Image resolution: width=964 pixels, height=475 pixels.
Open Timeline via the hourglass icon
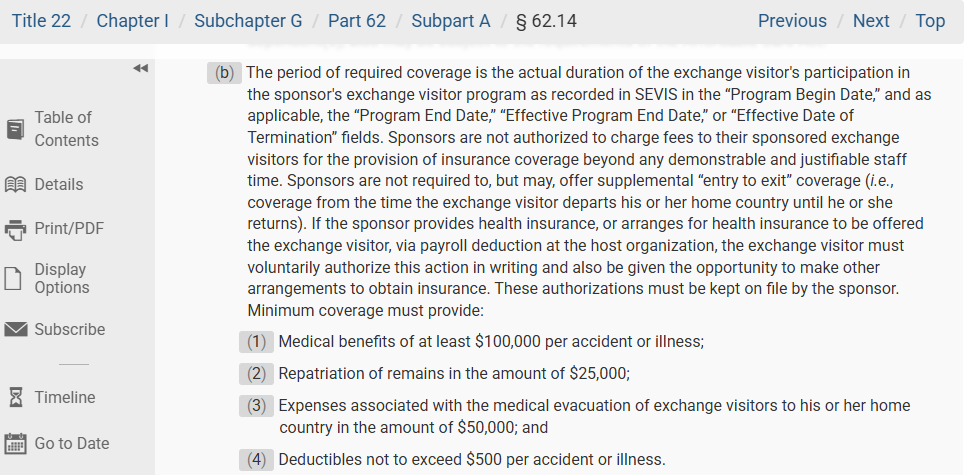click(15, 398)
